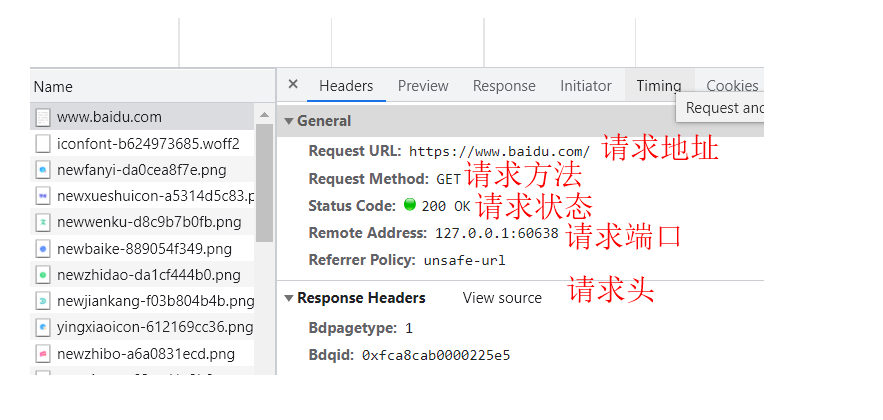The image size is (883, 420).
Task: Click the image icon of newxueshuicon
Action: pyautogui.click(x=43, y=196)
